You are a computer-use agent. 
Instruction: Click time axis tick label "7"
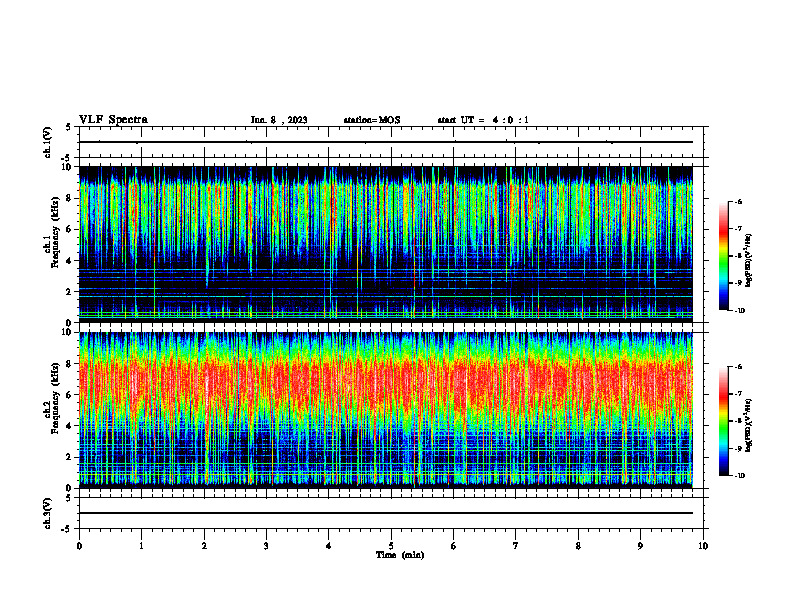[516, 546]
